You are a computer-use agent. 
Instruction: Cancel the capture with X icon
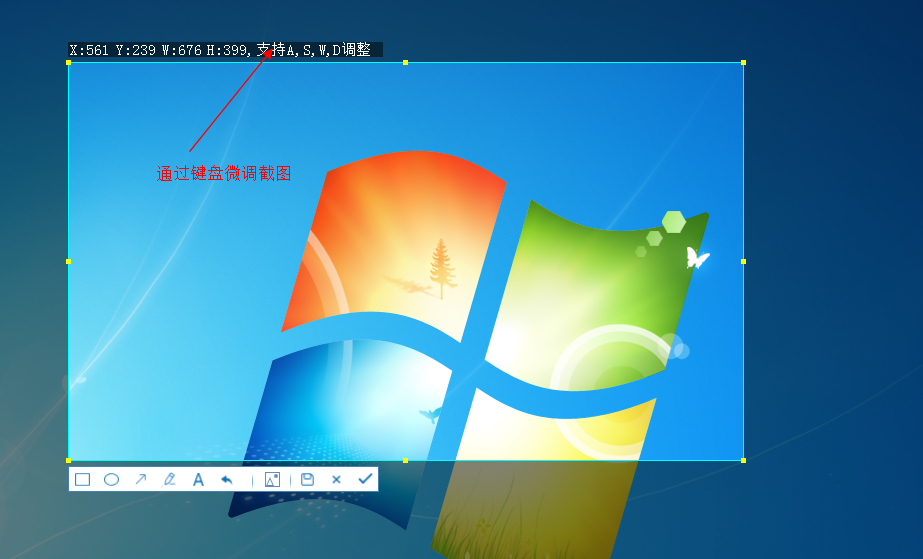pos(336,480)
